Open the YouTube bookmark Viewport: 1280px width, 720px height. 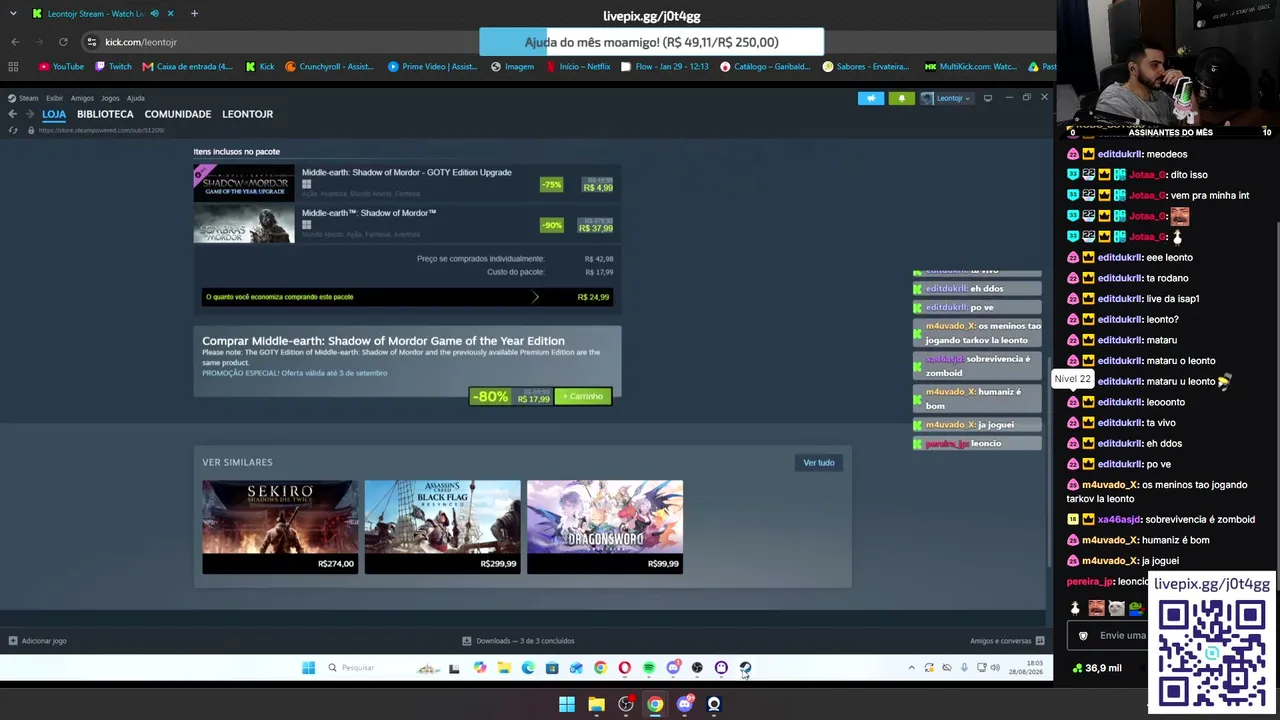[61, 67]
